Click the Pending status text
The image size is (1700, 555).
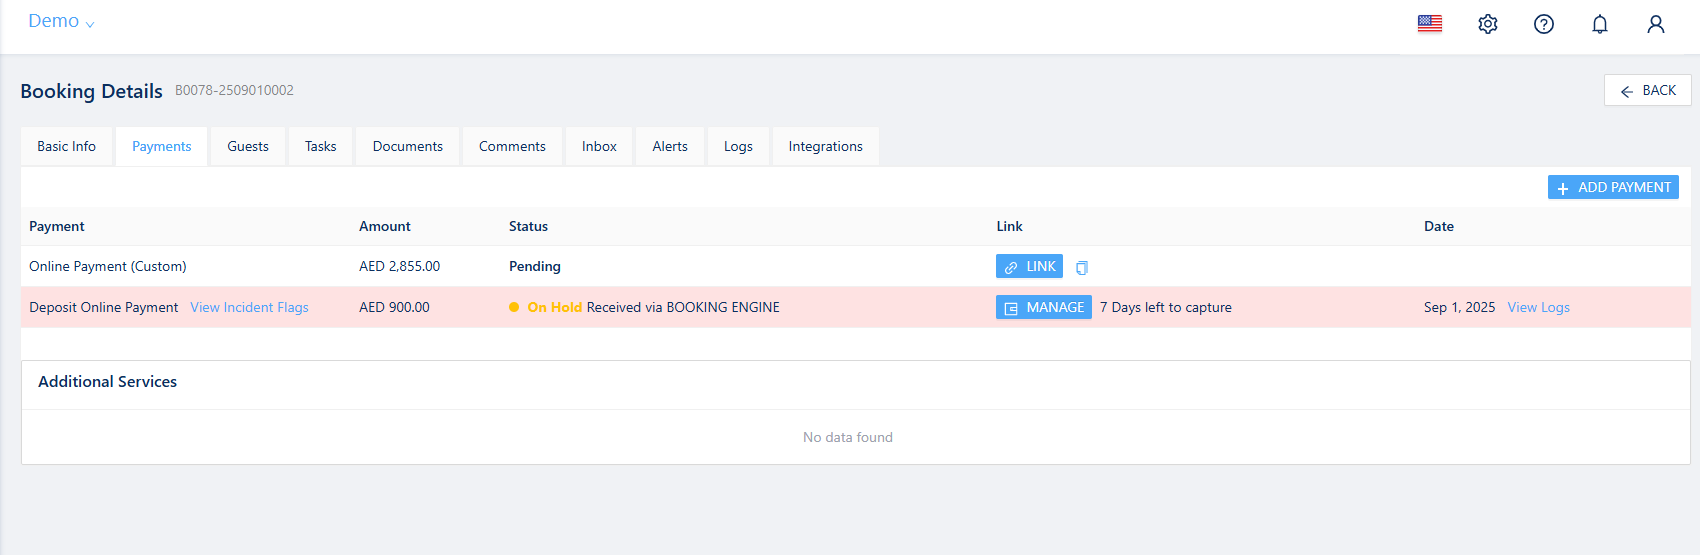(x=535, y=266)
